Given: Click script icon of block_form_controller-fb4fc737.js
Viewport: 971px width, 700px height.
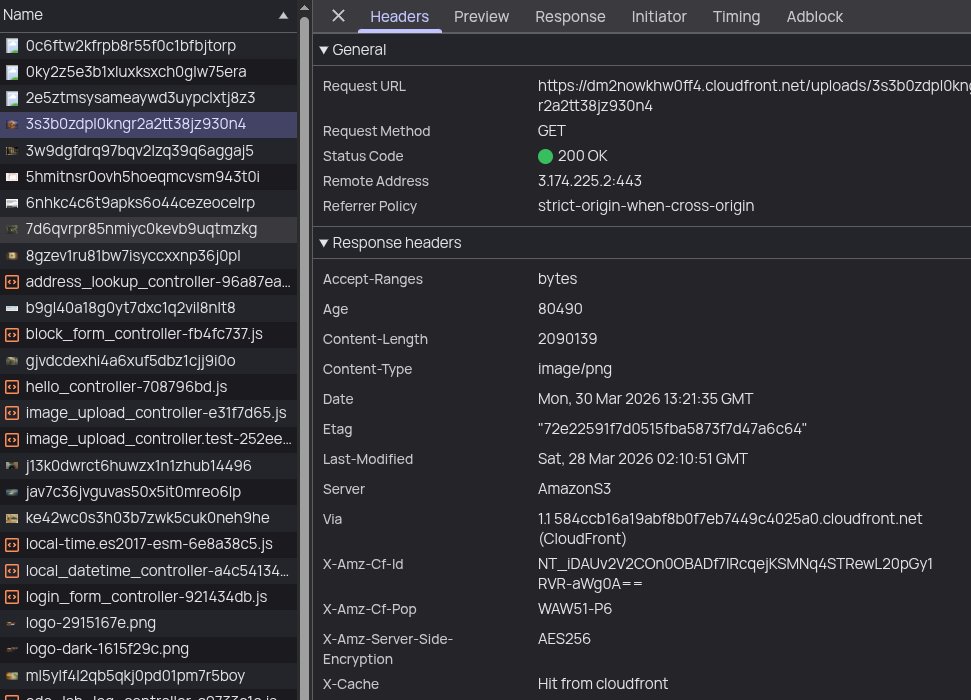Looking at the screenshot, I should 12,335.
